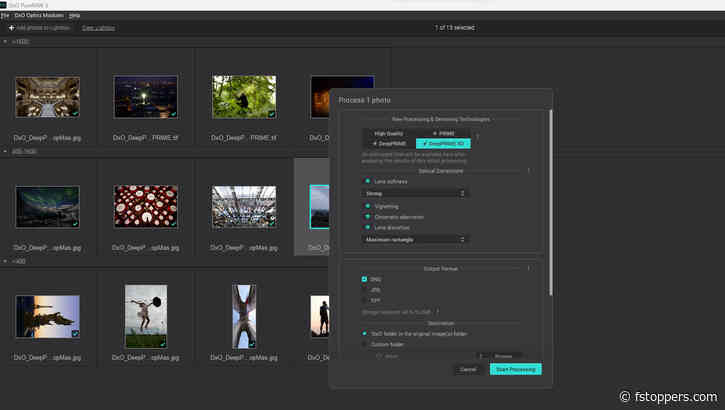Open the Optical Corrections section options menu

(528, 171)
